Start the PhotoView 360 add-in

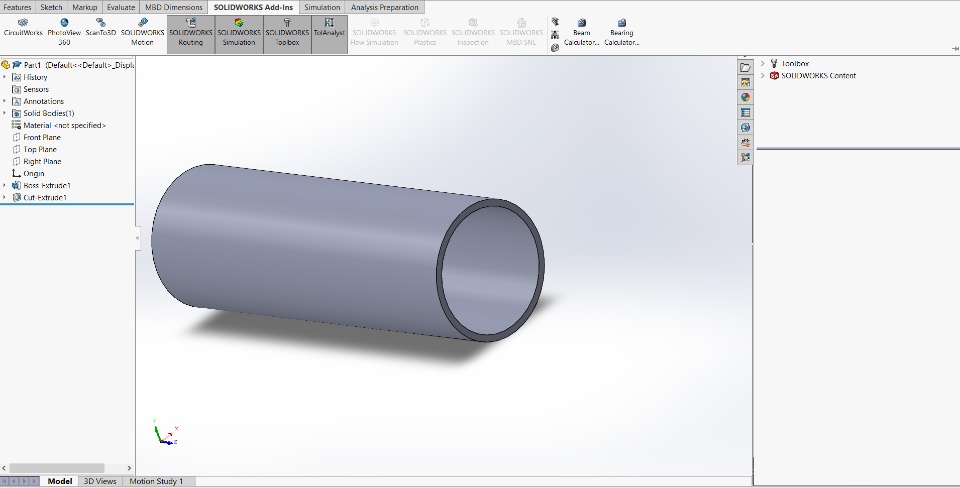click(x=64, y=32)
